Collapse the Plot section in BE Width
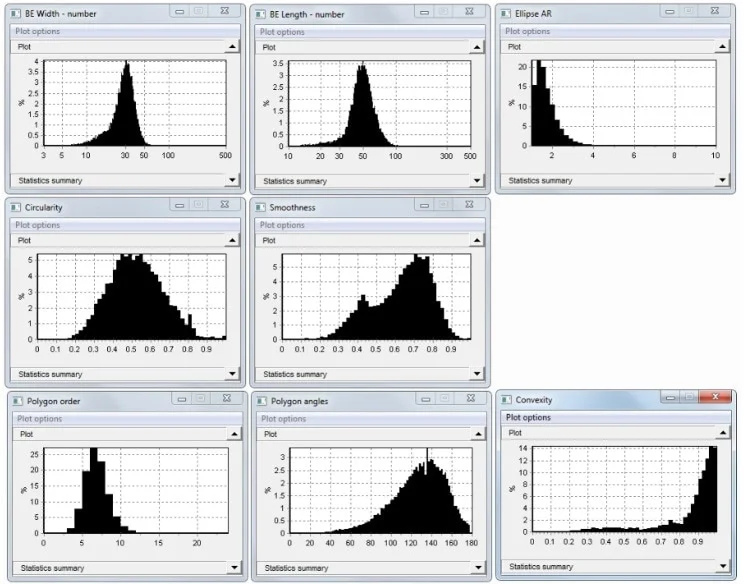Screen dimensions: 744x584 point(232,46)
